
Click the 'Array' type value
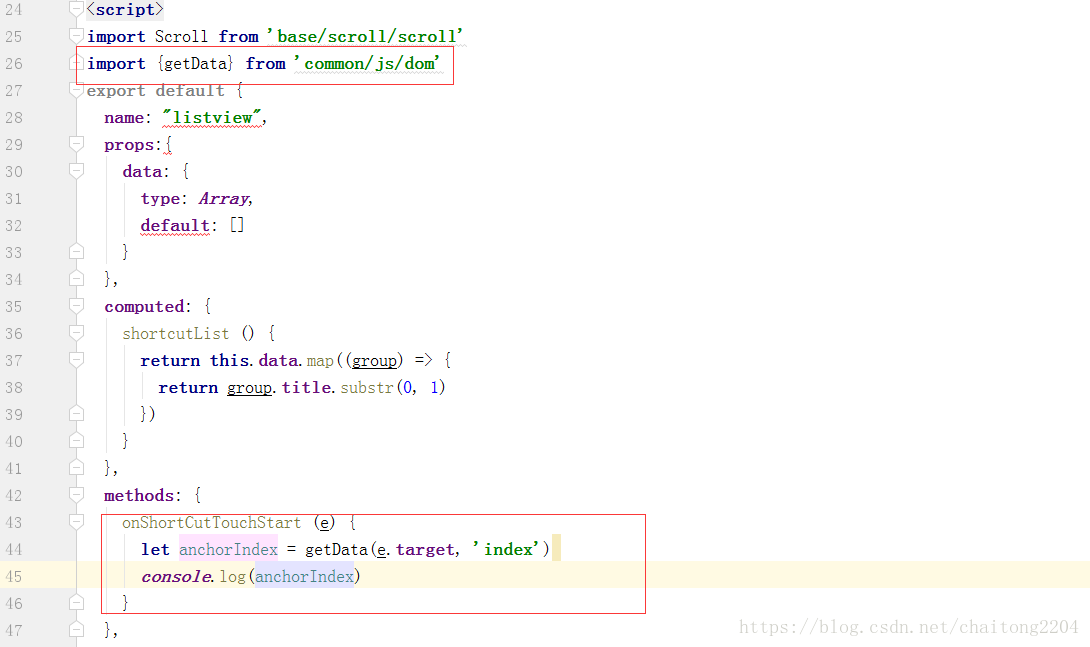click(x=222, y=199)
